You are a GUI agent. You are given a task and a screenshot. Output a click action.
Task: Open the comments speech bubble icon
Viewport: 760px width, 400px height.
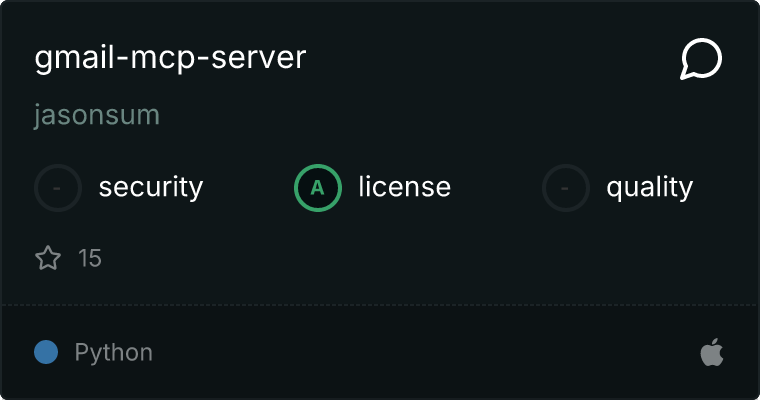[701, 60]
